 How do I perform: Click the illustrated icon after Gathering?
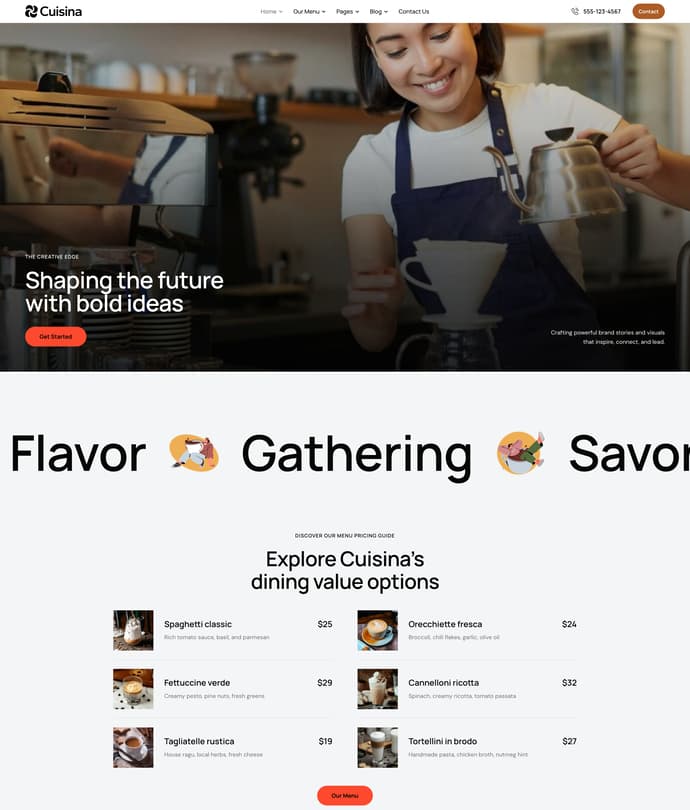521,453
